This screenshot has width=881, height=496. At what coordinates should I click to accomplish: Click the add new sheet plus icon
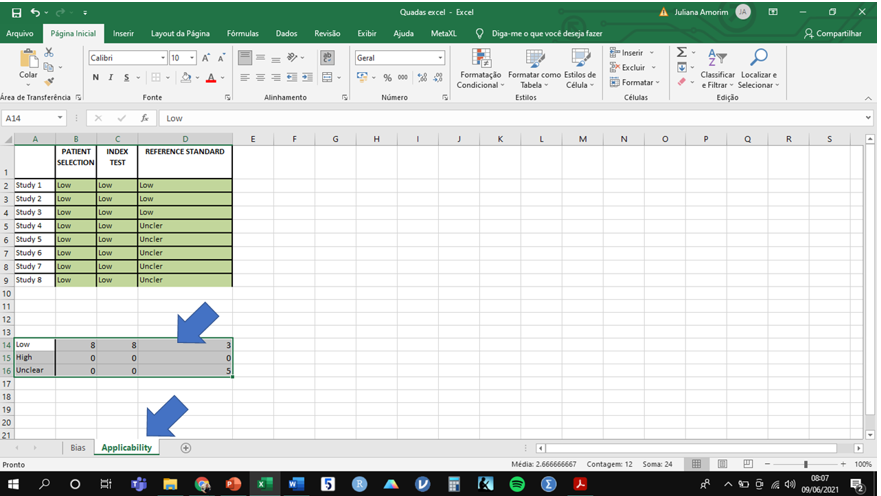pyautogui.click(x=185, y=448)
